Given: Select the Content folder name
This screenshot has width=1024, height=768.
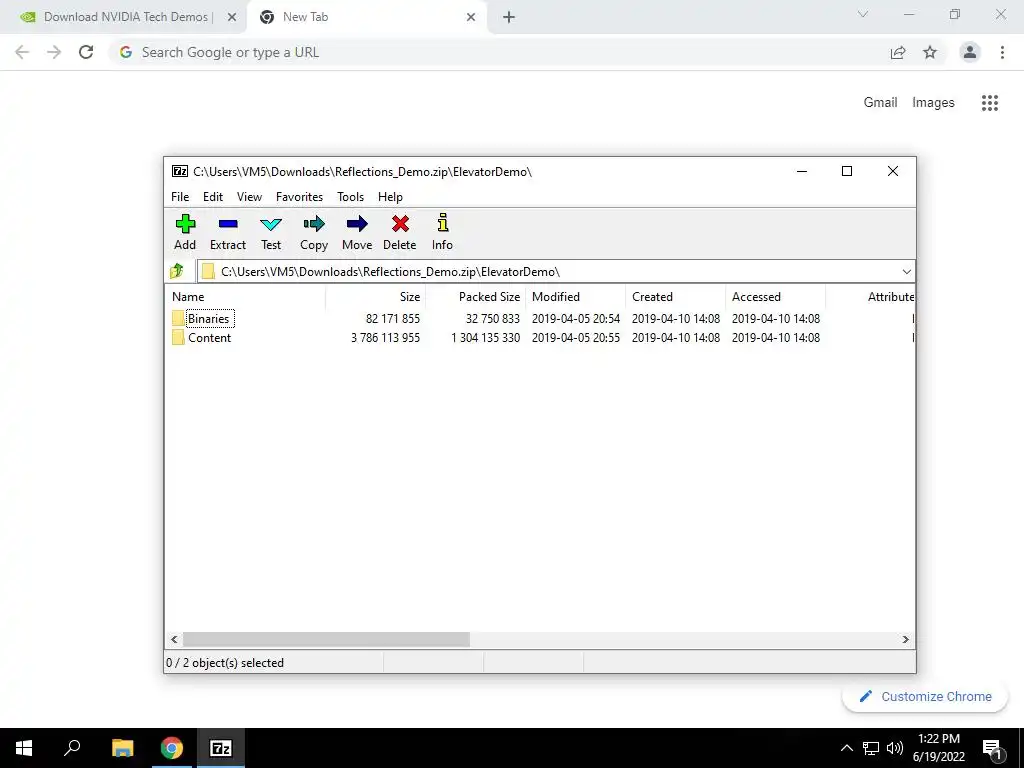Looking at the screenshot, I should [210, 338].
